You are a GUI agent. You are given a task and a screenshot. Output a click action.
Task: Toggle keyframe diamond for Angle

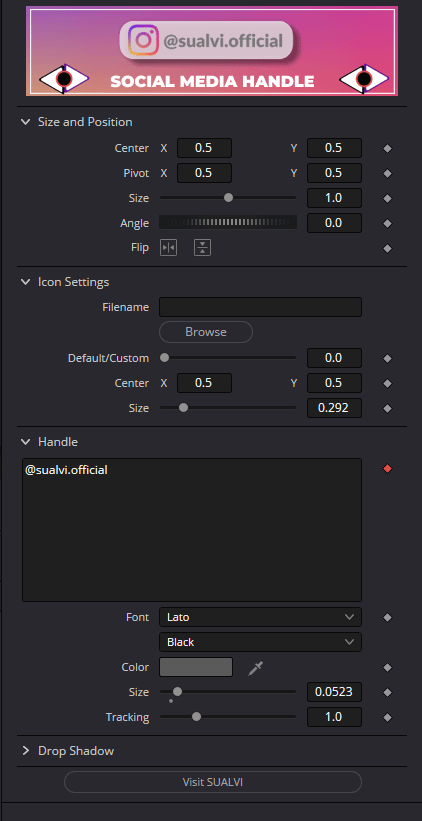tap(387, 224)
